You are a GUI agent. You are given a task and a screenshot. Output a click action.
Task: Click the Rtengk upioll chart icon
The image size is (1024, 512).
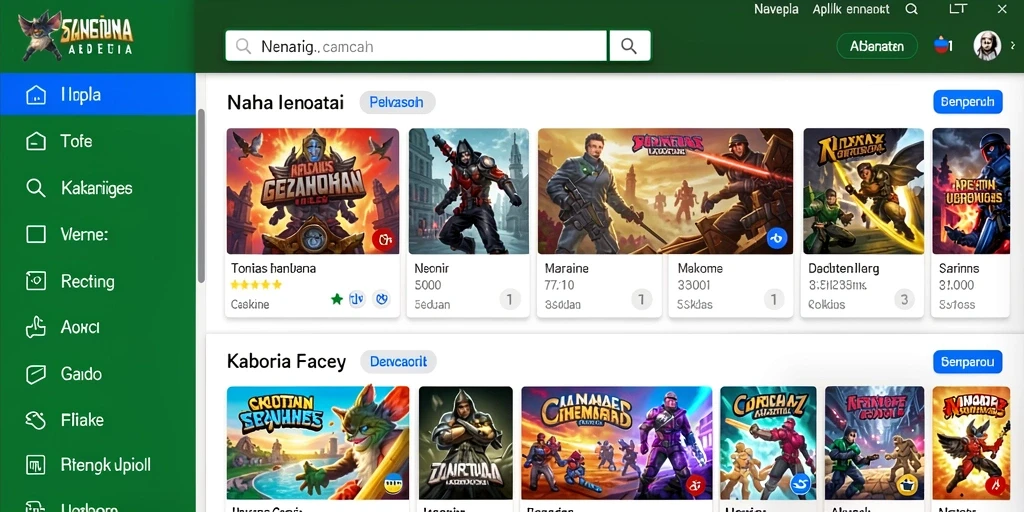tap(36, 466)
